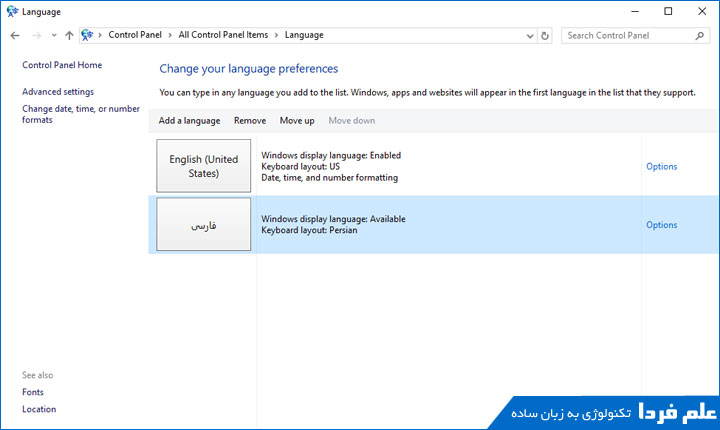Select the English (United States) language tile
Screen dimensions: 720x430
pos(204,166)
